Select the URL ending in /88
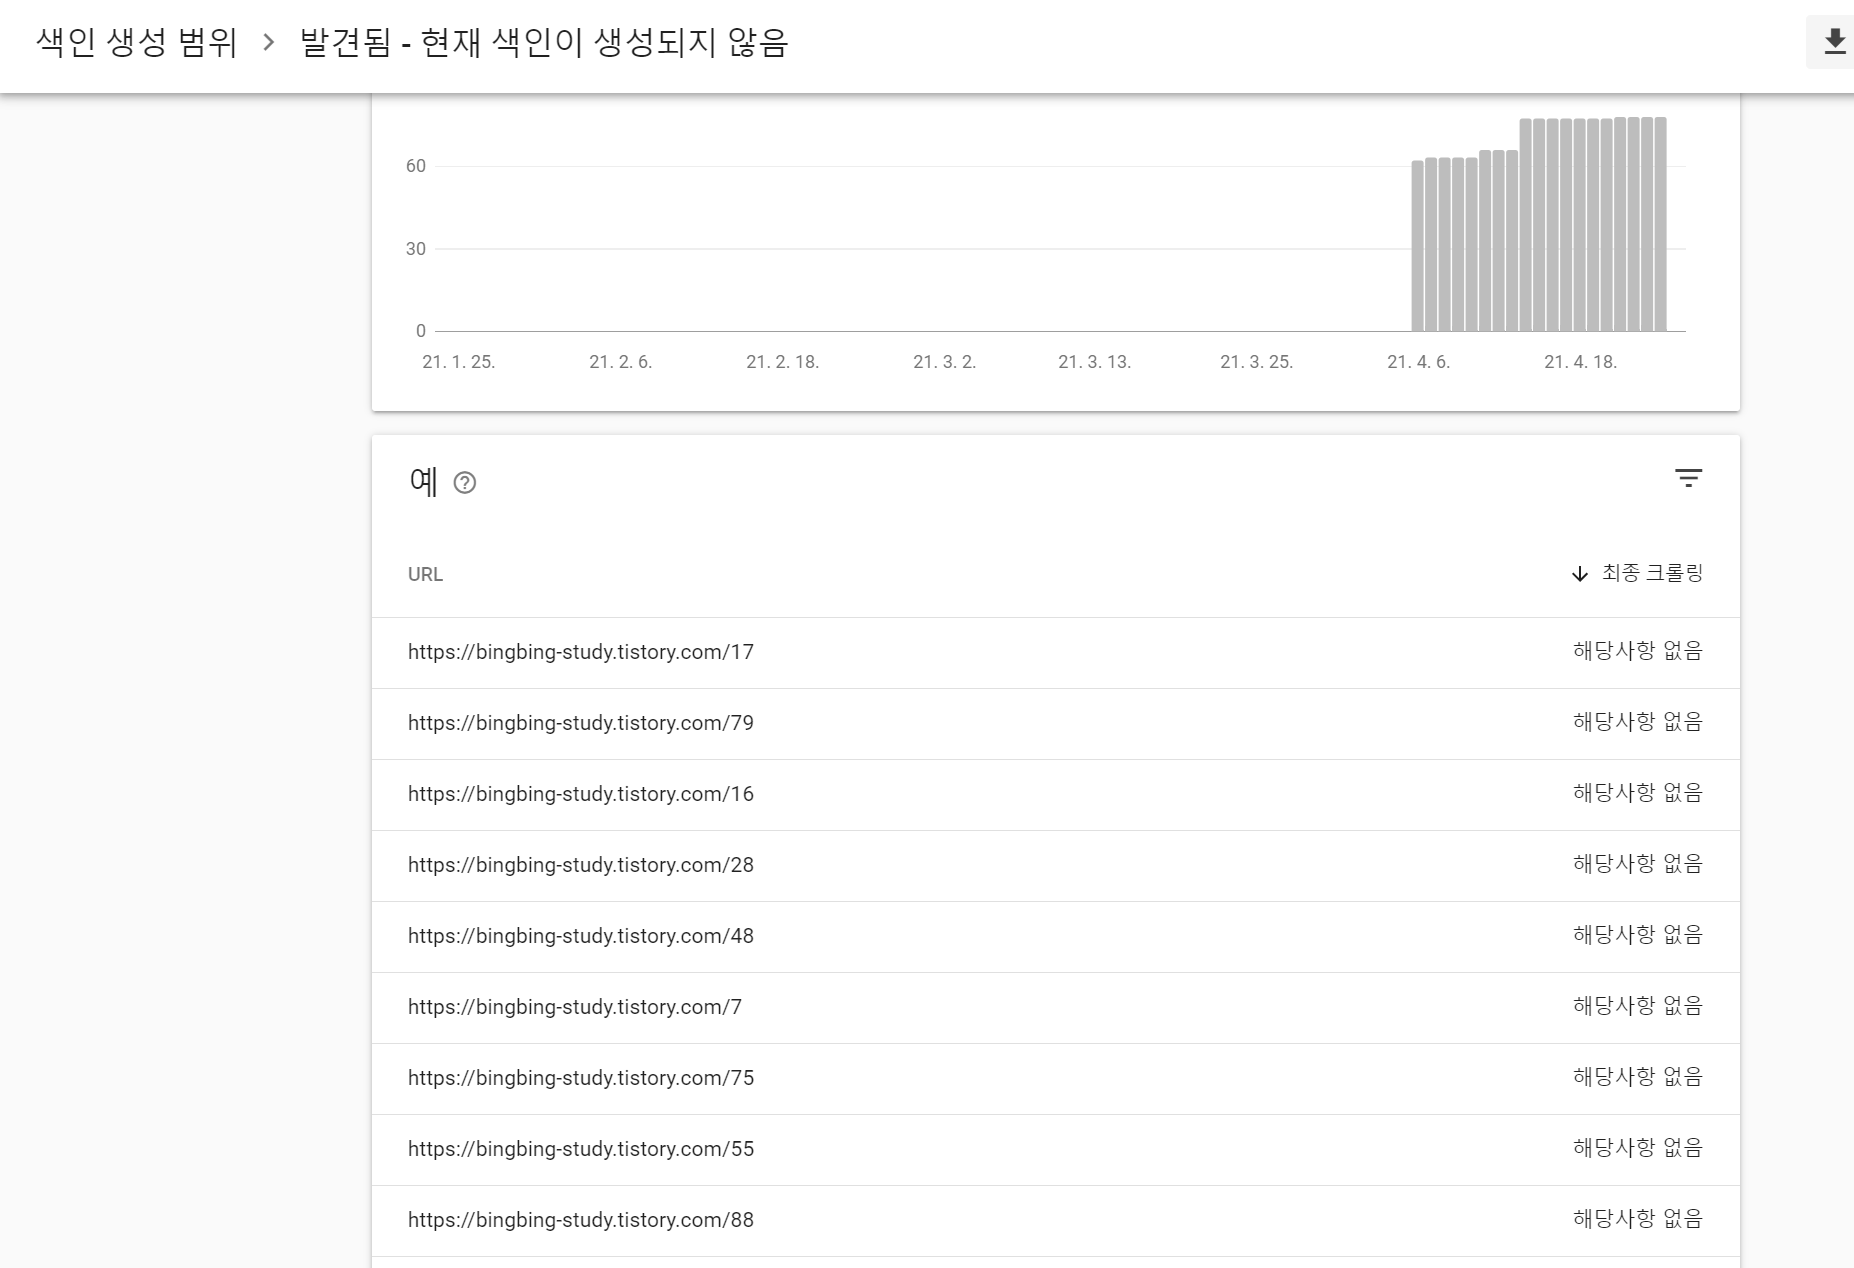This screenshot has width=1854, height=1268. click(581, 1220)
